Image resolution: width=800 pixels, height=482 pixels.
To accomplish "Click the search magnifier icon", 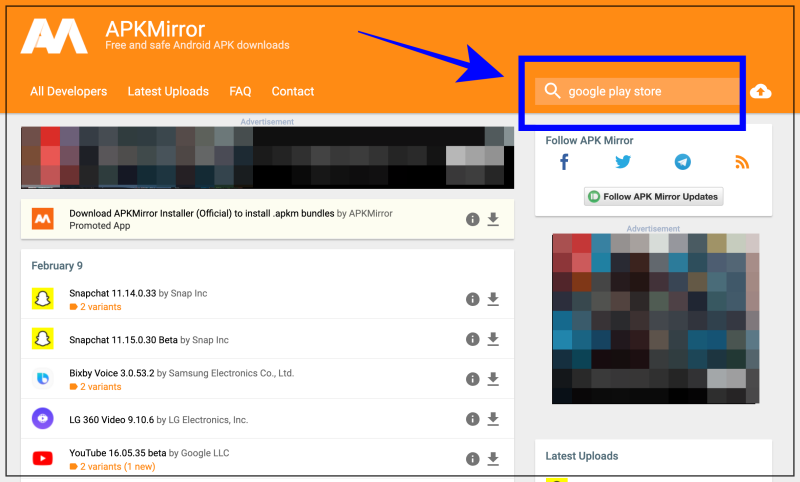I will click(552, 91).
